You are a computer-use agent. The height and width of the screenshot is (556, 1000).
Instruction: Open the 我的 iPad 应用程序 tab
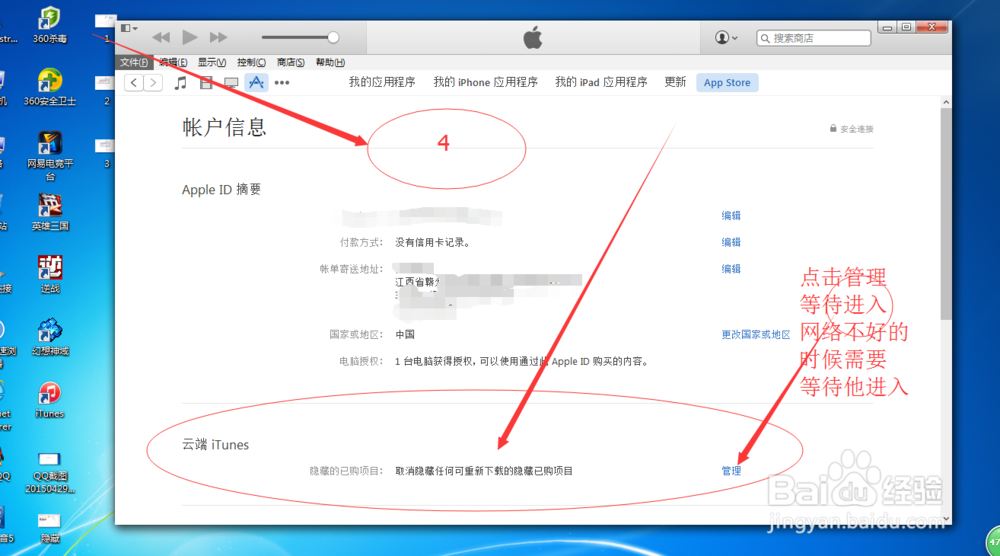point(601,82)
